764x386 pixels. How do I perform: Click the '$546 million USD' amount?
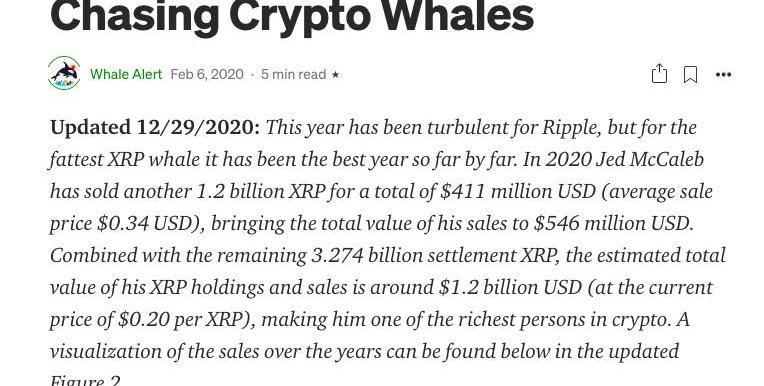[613, 224]
